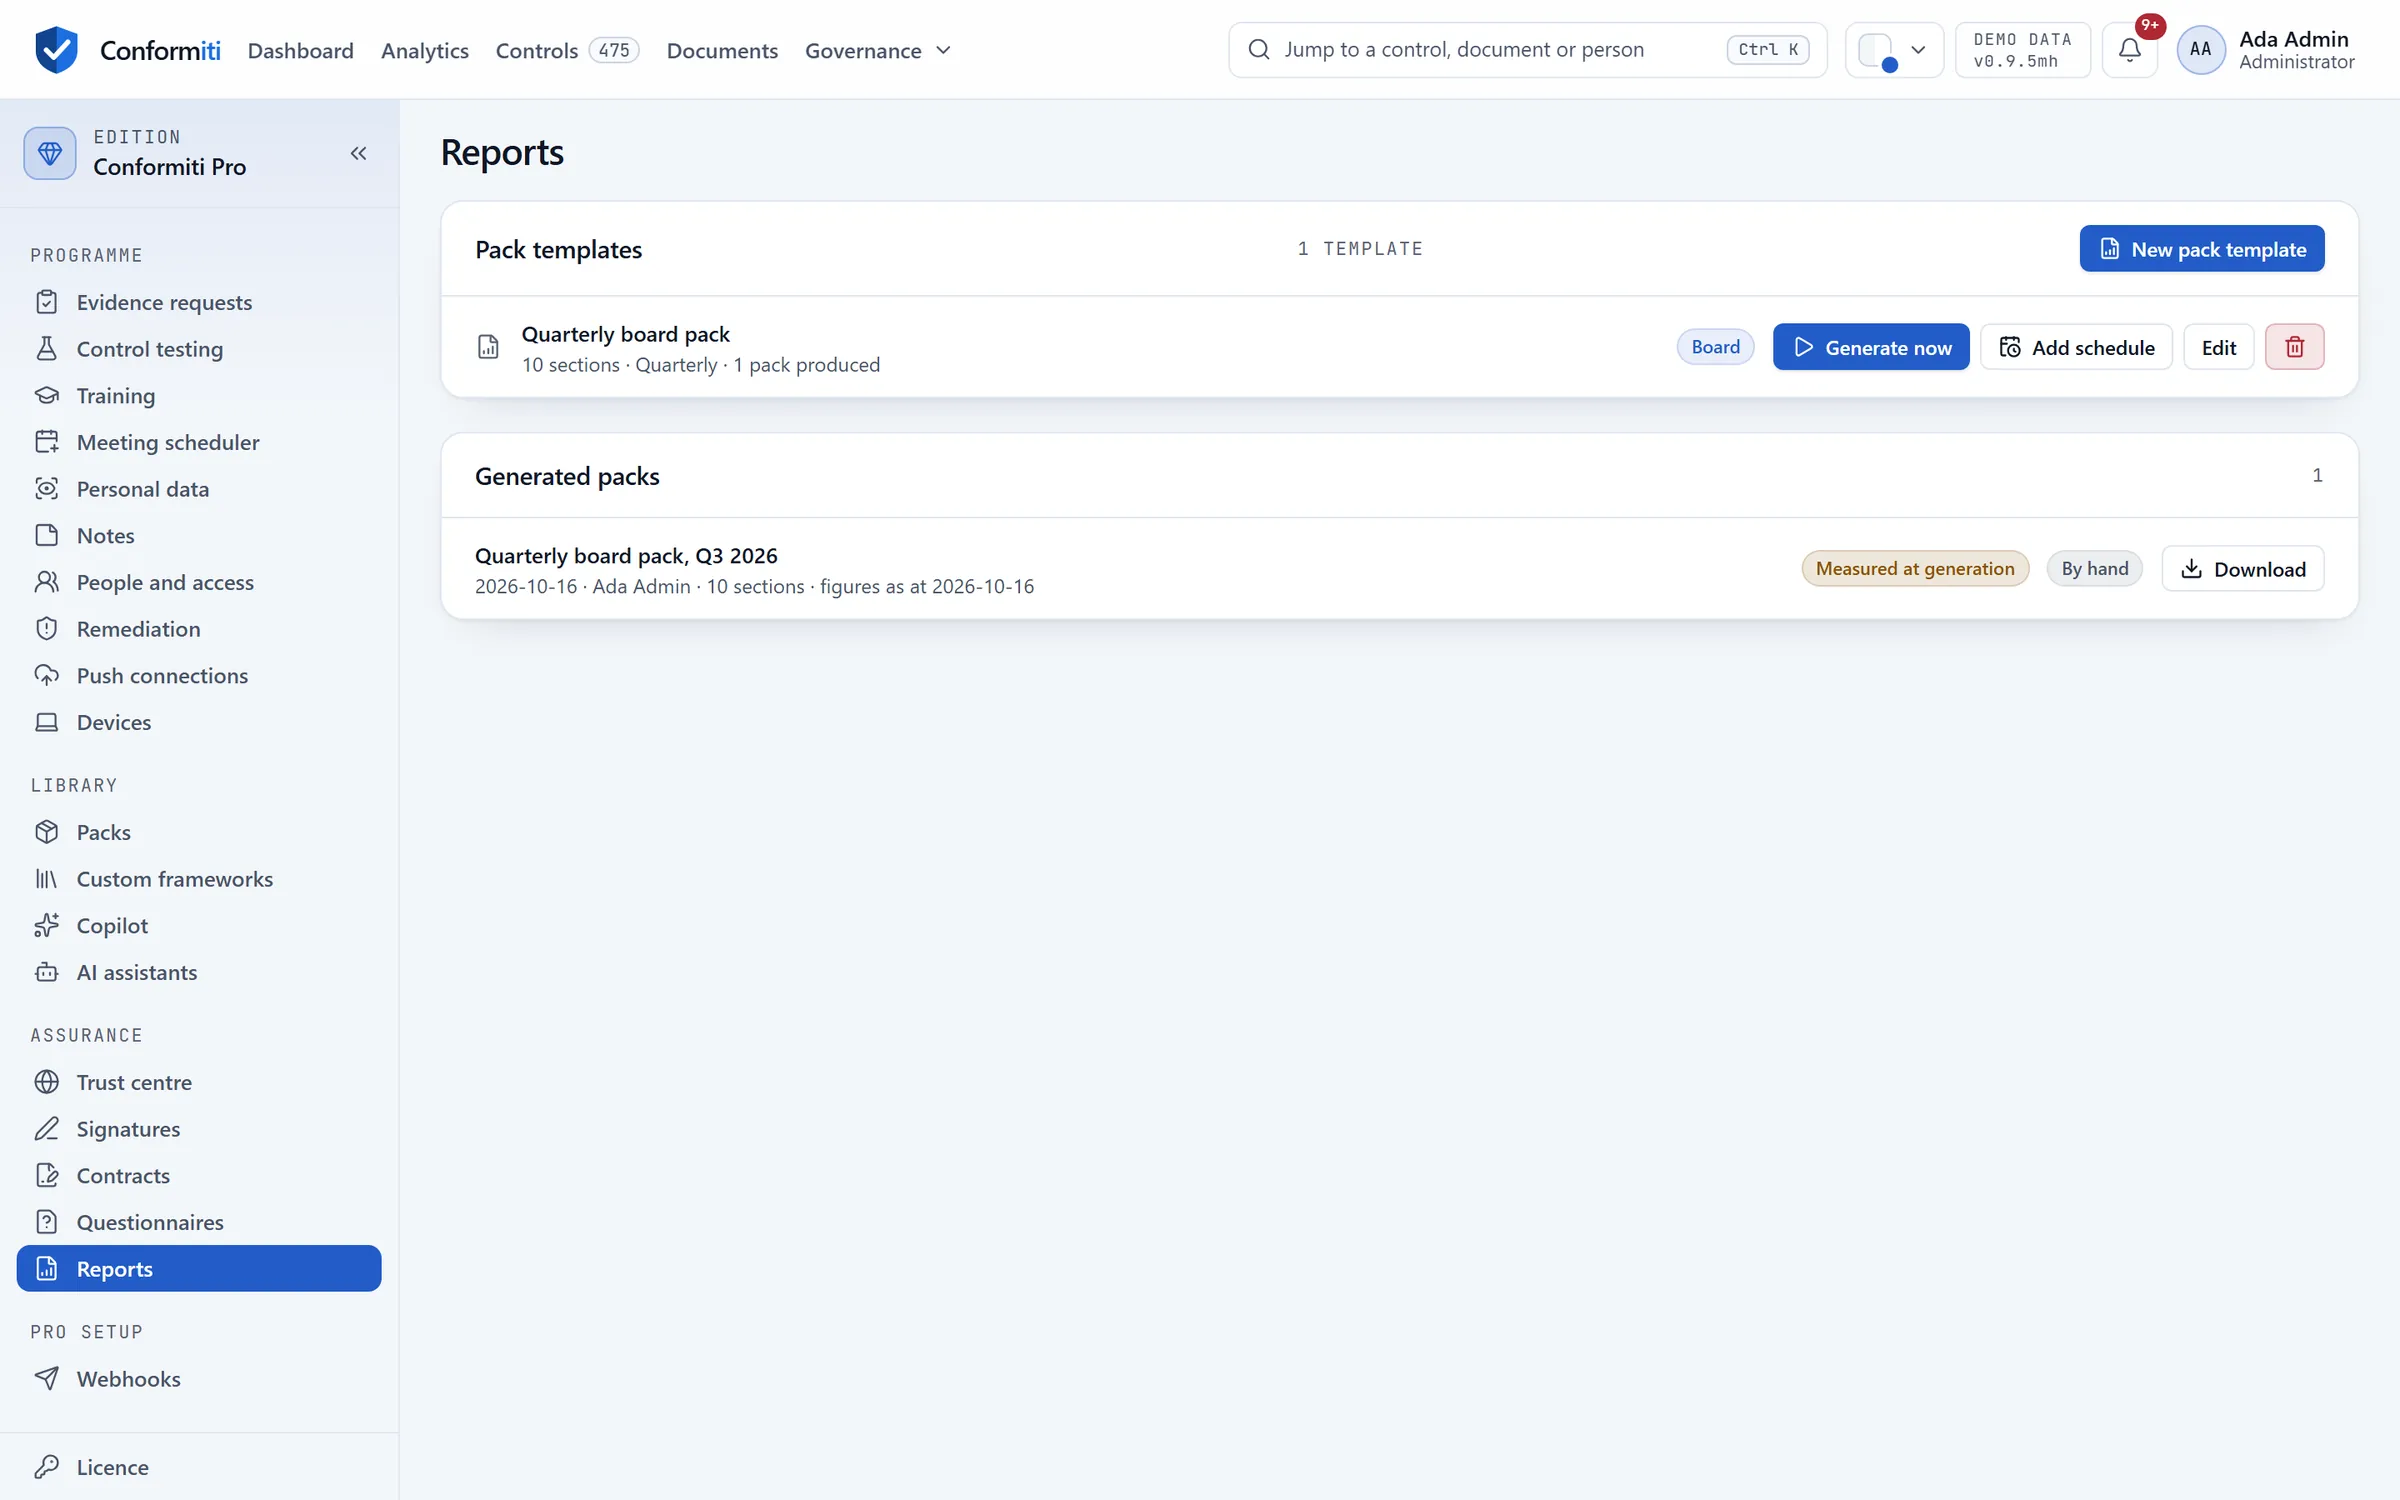Go to Documents in top nav
This screenshot has height=1500, width=2400.
coord(722,50)
